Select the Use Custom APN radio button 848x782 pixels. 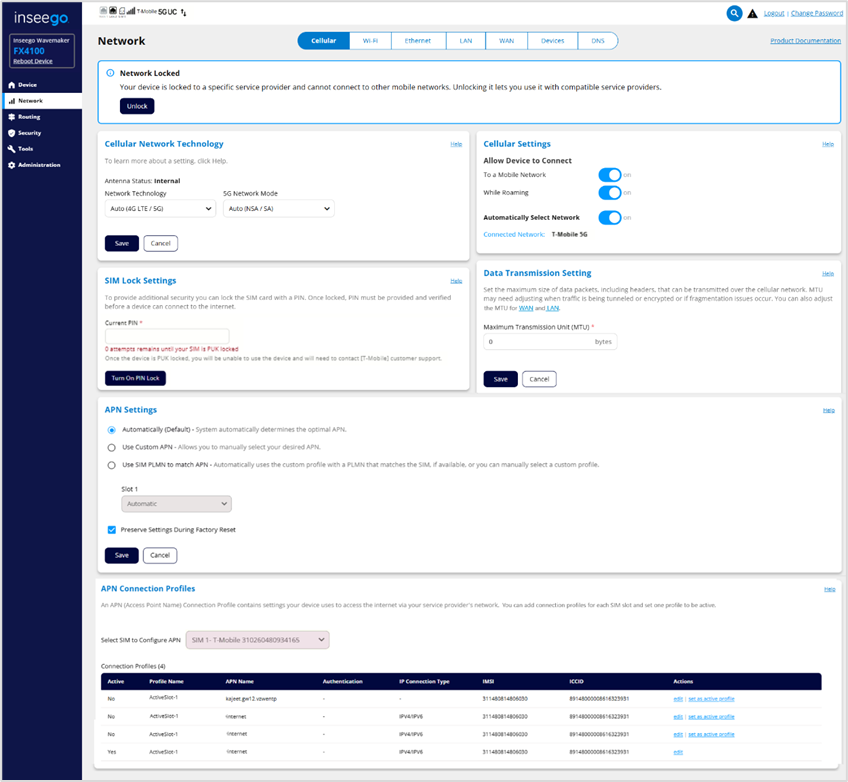(x=111, y=447)
